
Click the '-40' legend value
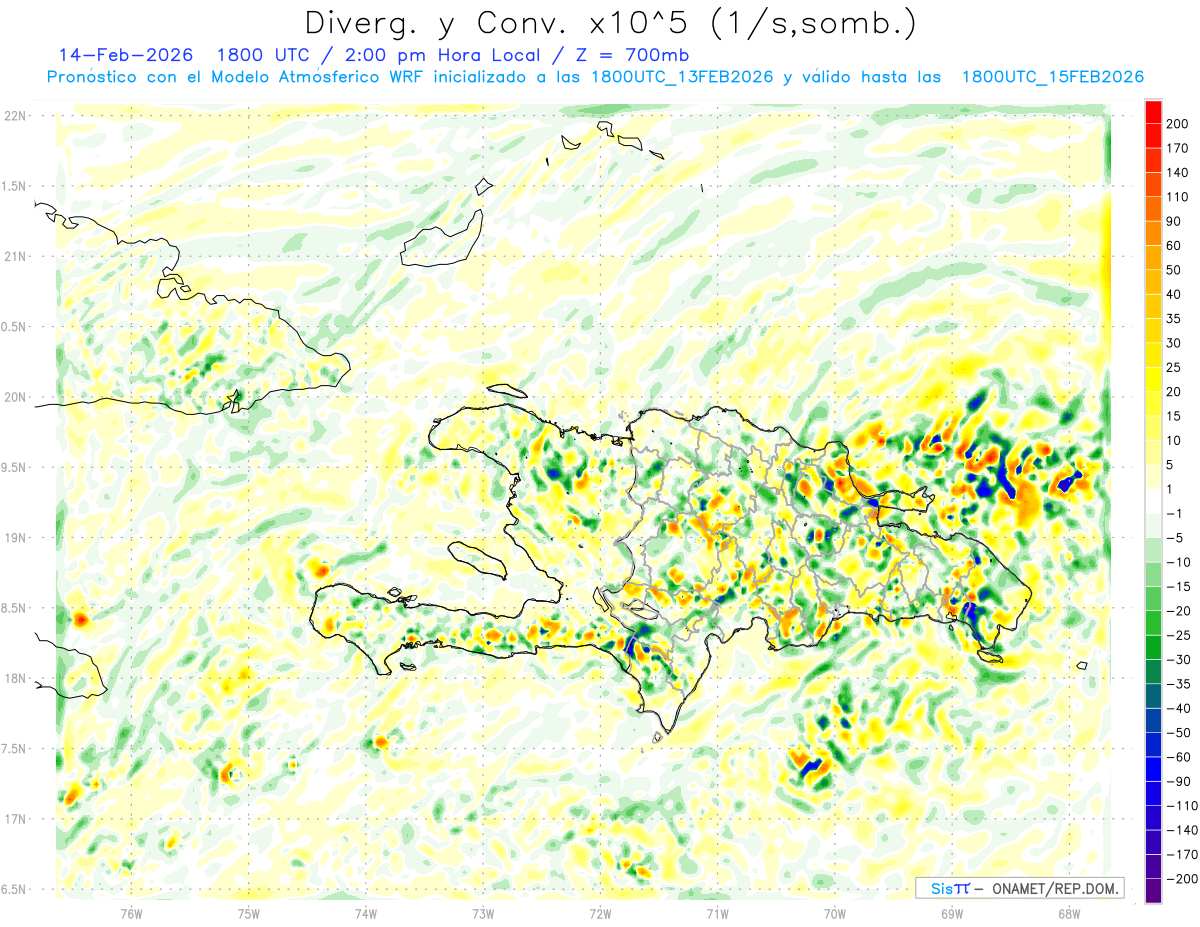[1177, 708]
